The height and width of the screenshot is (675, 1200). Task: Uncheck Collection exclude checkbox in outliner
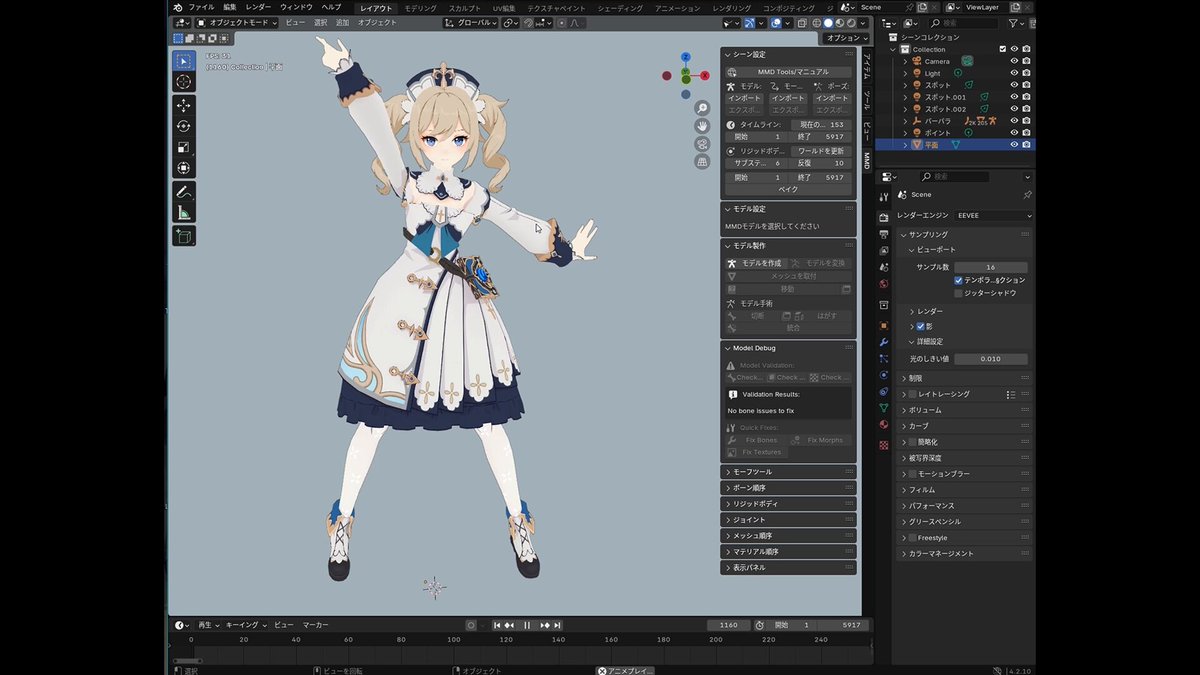(x=1003, y=49)
